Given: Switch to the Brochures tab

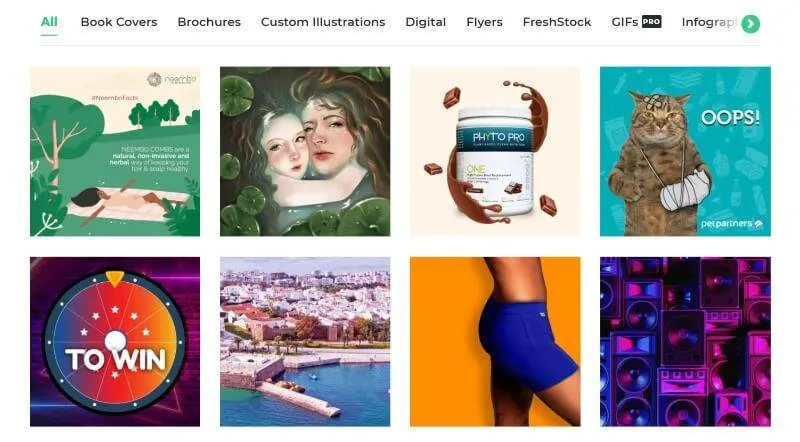Looking at the screenshot, I should point(209,22).
